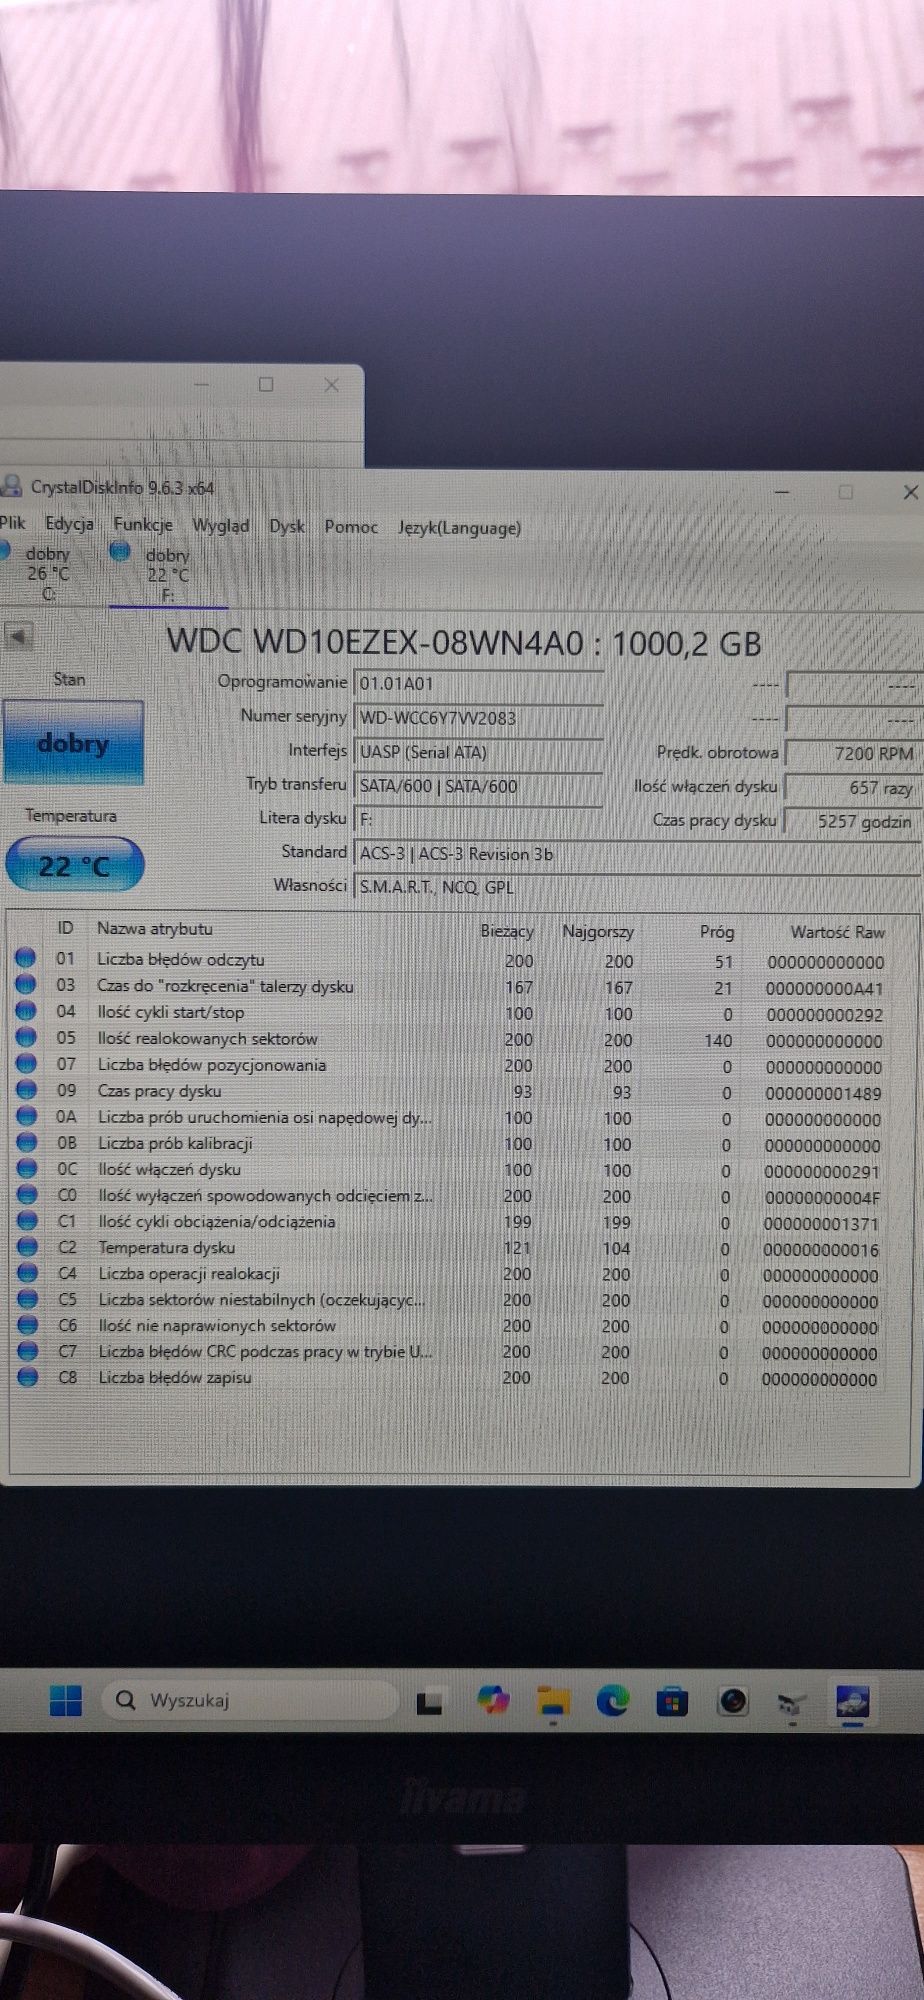Screen dimensions: 924x2000
Task: Click status orb for attribute C7 błędów CRC
Action: [27, 1351]
